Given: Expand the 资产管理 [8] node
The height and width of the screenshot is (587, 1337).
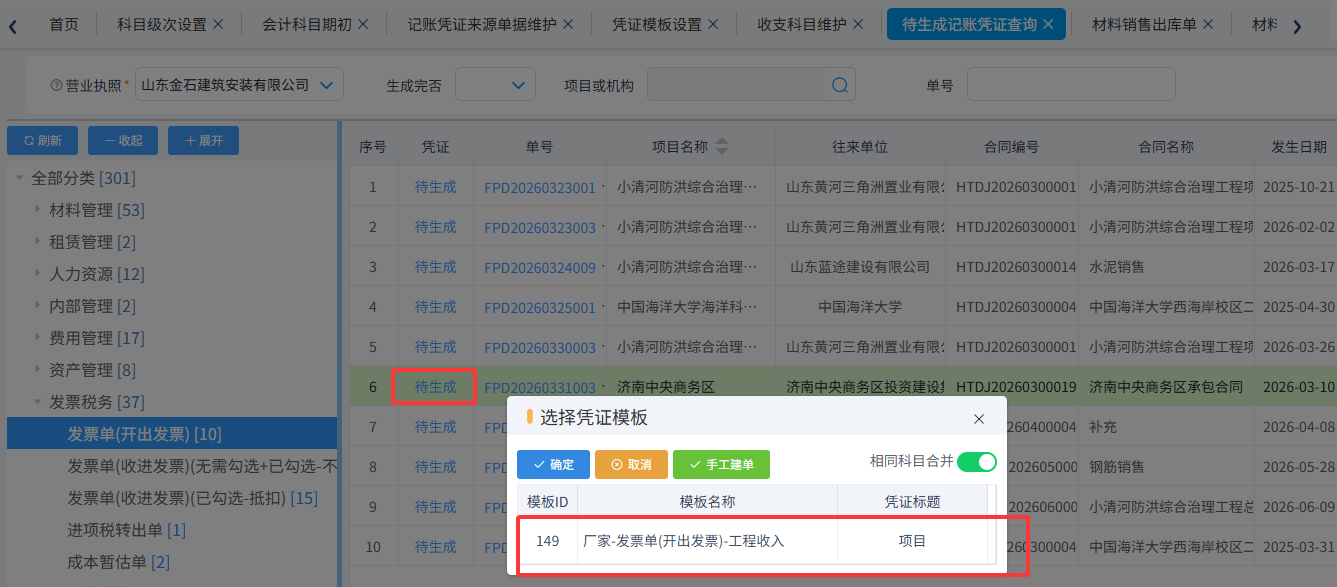Looking at the screenshot, I should tap(38, 370).
